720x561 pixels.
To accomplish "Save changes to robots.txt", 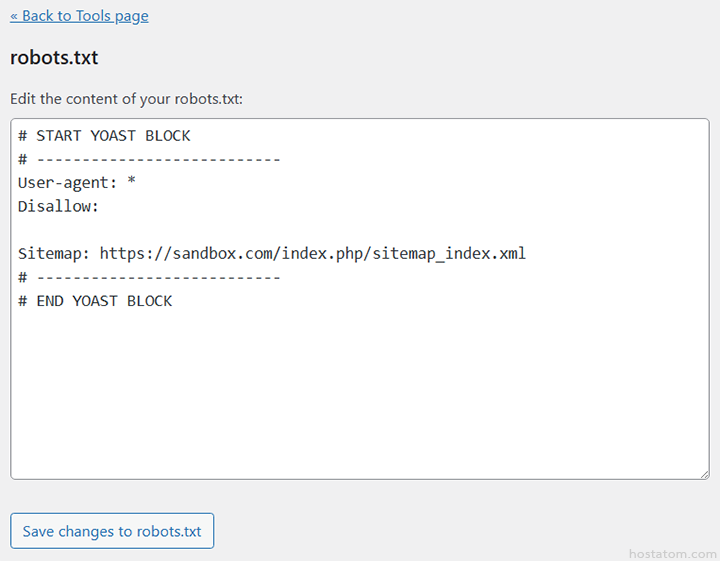I will click(112, 531).
